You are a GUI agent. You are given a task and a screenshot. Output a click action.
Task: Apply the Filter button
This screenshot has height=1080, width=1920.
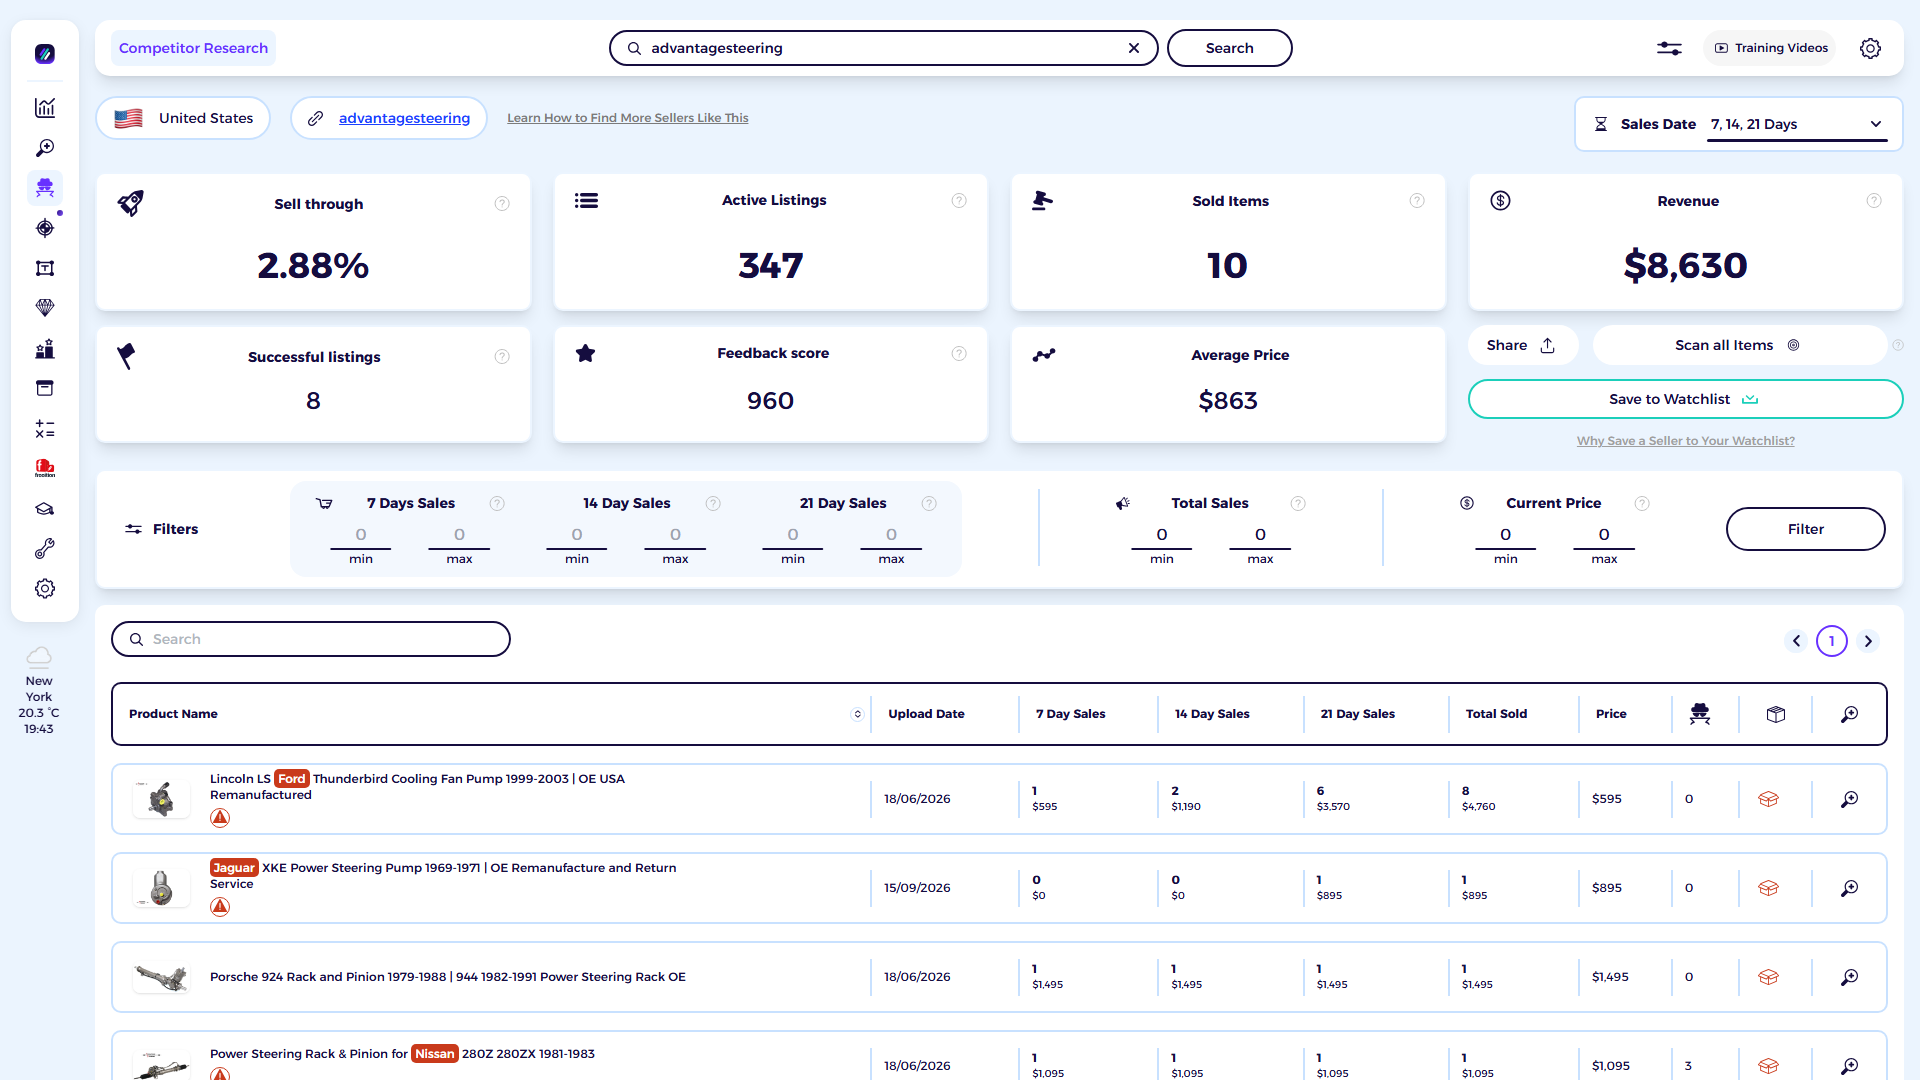point(1805,529)
